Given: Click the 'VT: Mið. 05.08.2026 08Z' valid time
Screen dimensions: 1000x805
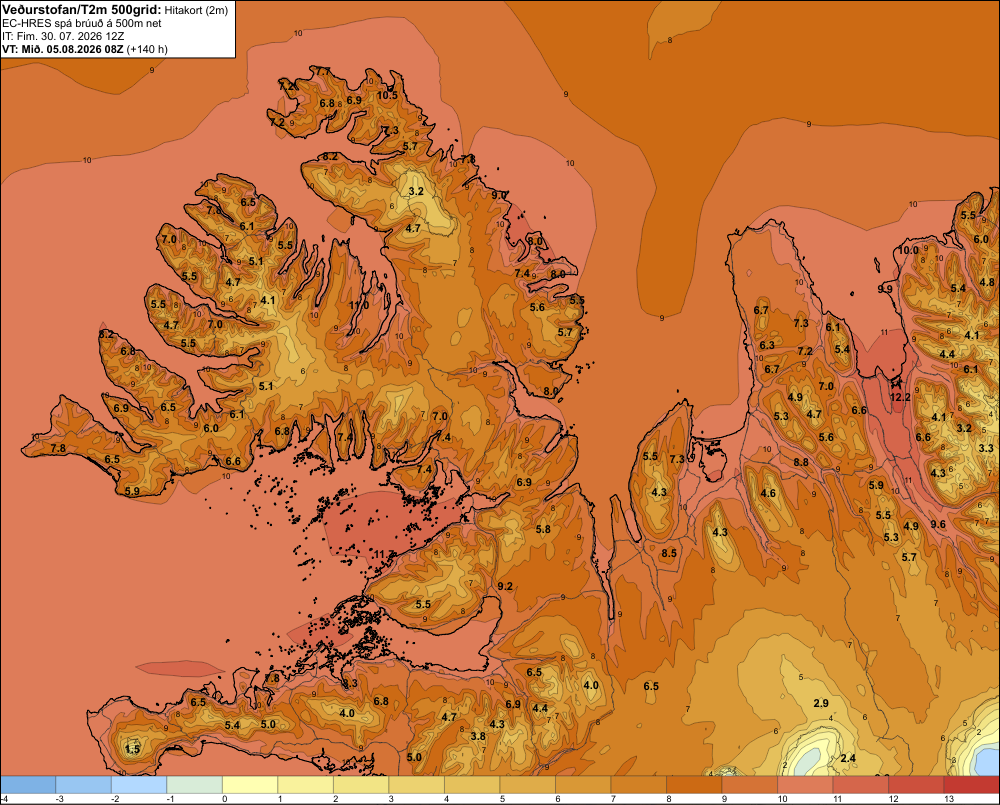Looking at the screenshot, I should [63, 49].
